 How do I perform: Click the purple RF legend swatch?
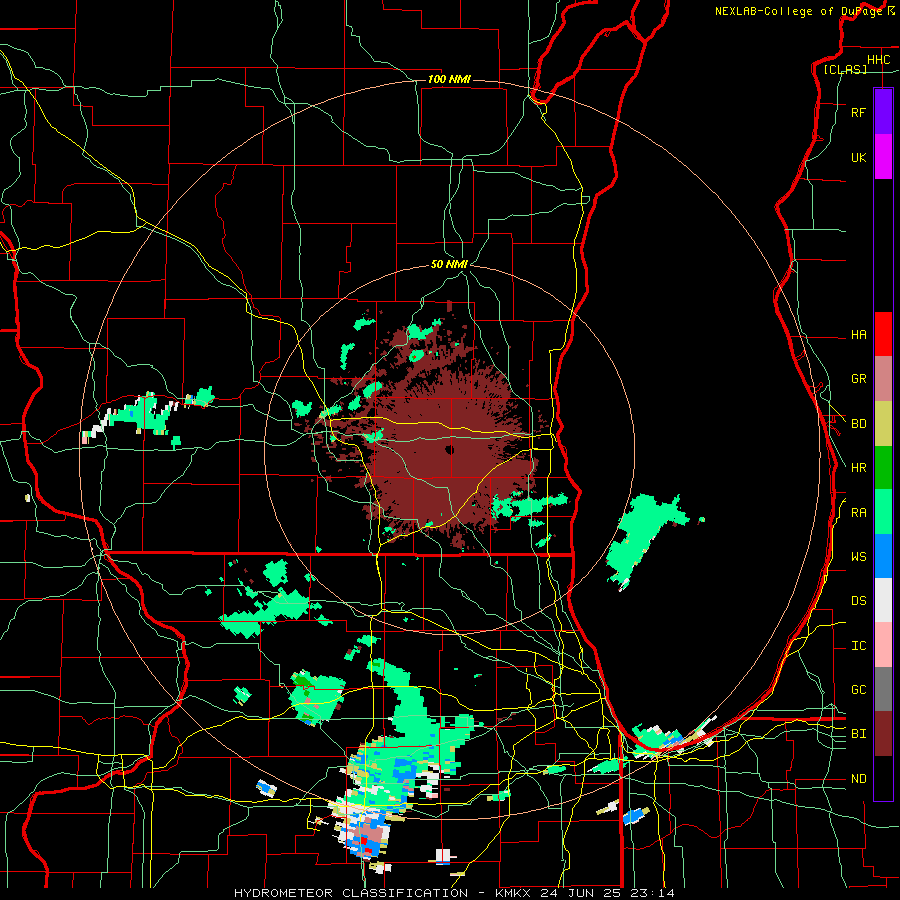(x=883, y=112)
